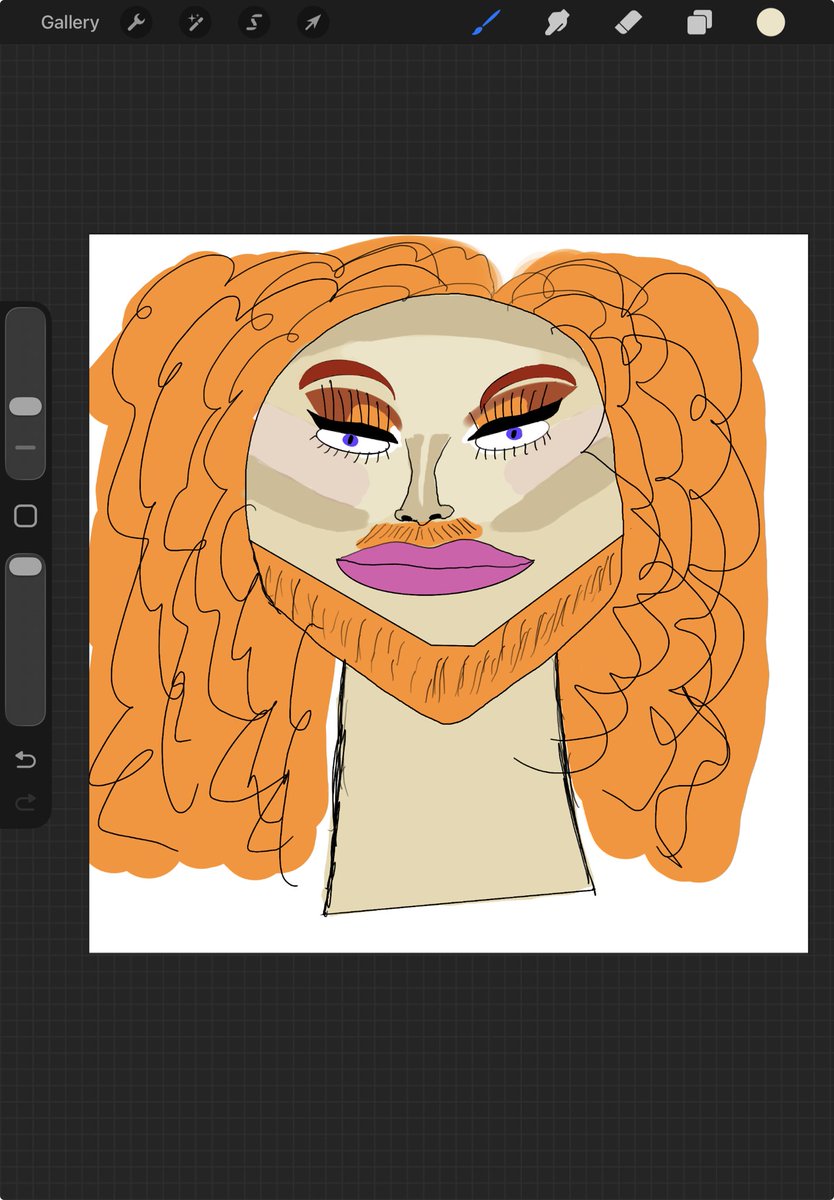Open the Adjustments magic wand menu
Viewport: 834px width, 1200px height.
(x=195, y=22)
